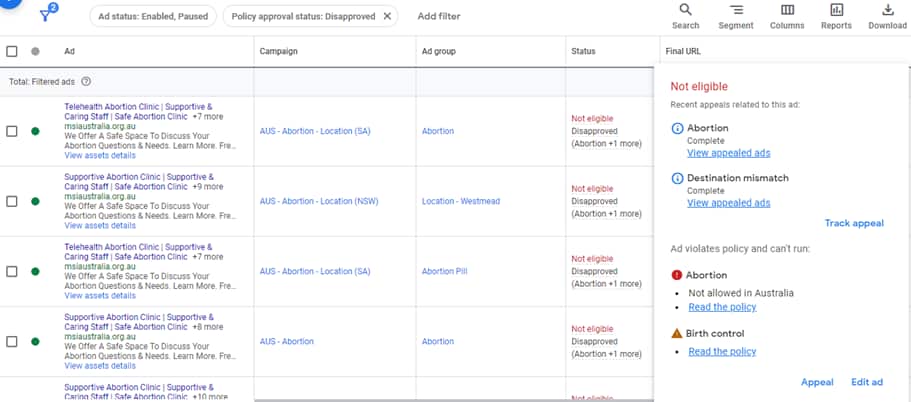Screen dimensions: 911x402
Task: Sort by the Ad group column header
Action: coord(440,51)
